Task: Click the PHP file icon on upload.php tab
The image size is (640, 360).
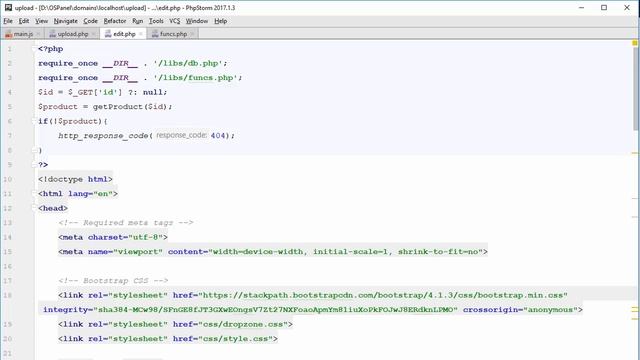Action: pyautogui.click(x=53, y=34)
